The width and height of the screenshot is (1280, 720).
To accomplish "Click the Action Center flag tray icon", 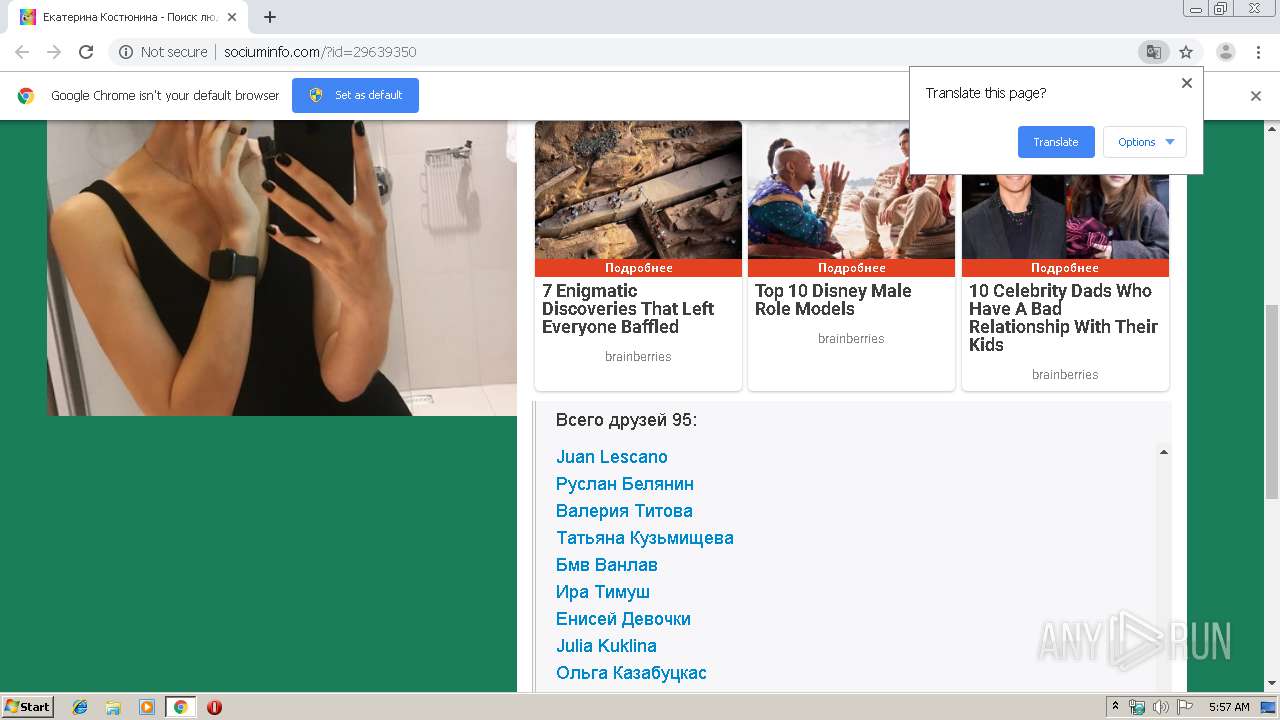I will 1184,707.
